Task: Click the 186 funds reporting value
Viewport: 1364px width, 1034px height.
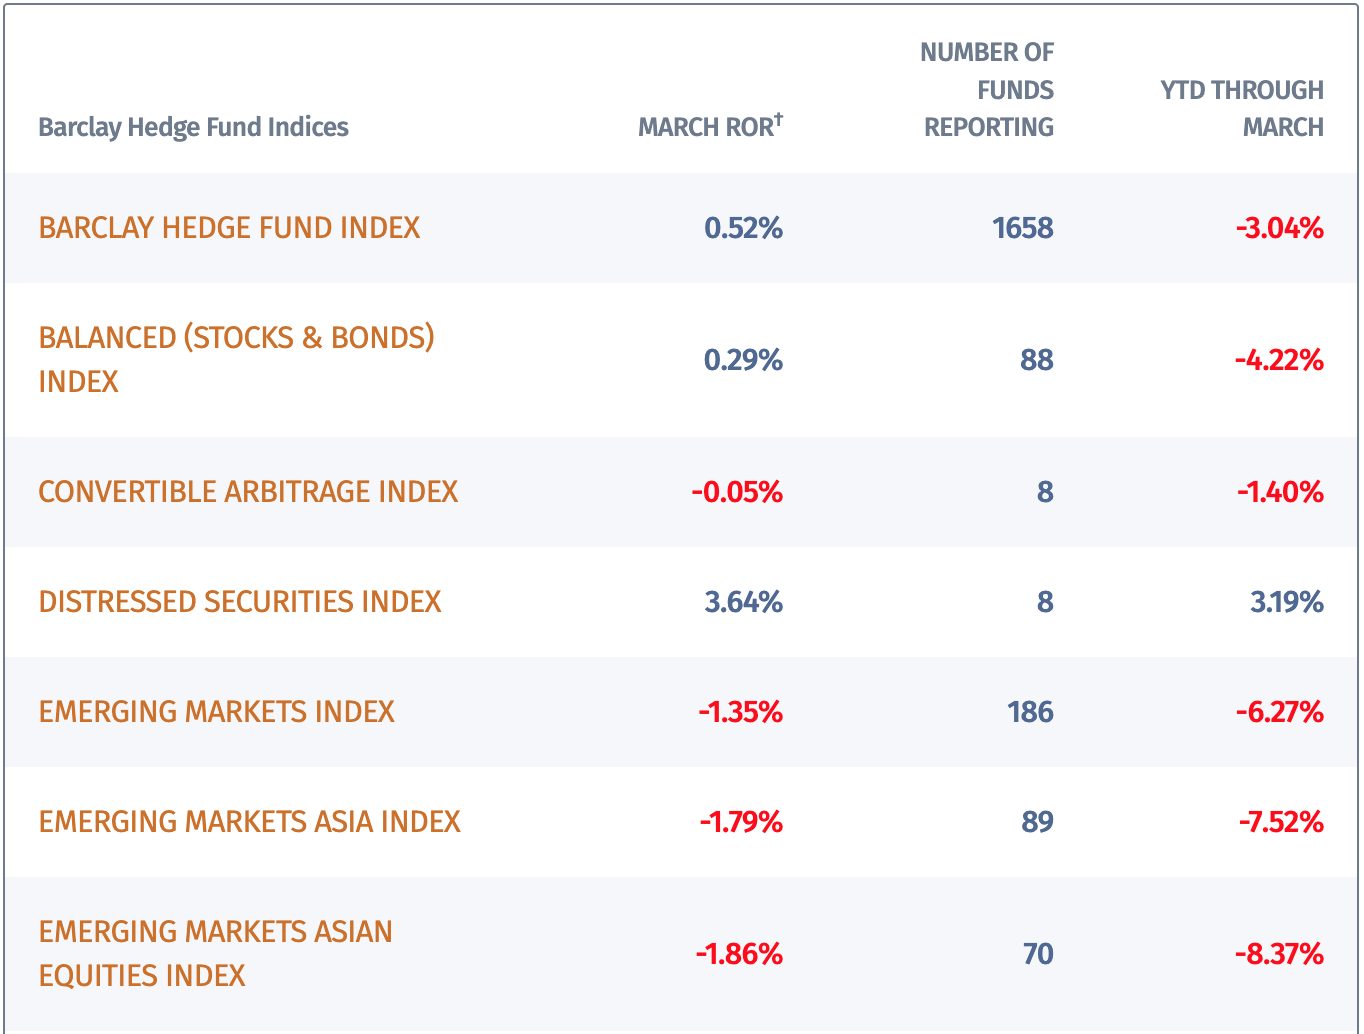Action: pyautogui.click(x=1030, y=712)
